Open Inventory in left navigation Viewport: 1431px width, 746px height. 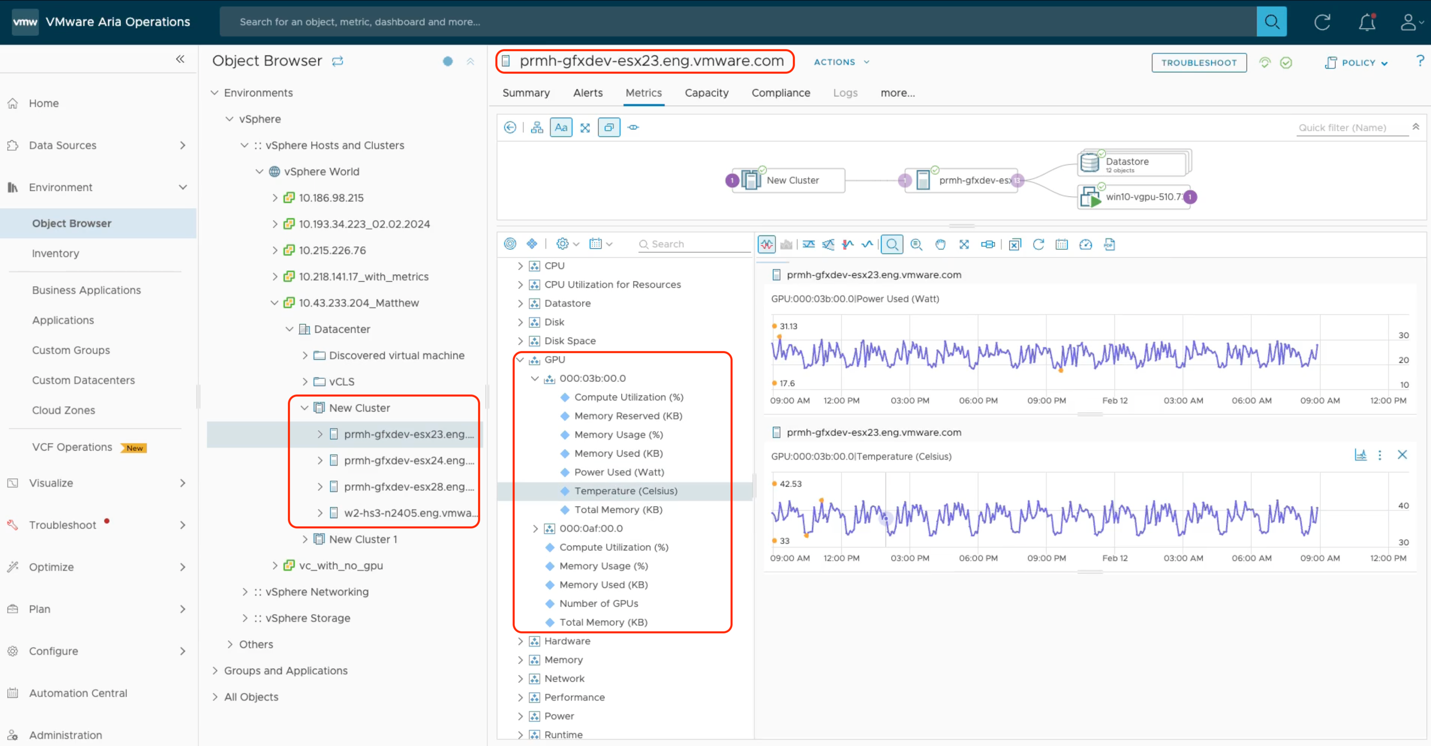(56, 254)
